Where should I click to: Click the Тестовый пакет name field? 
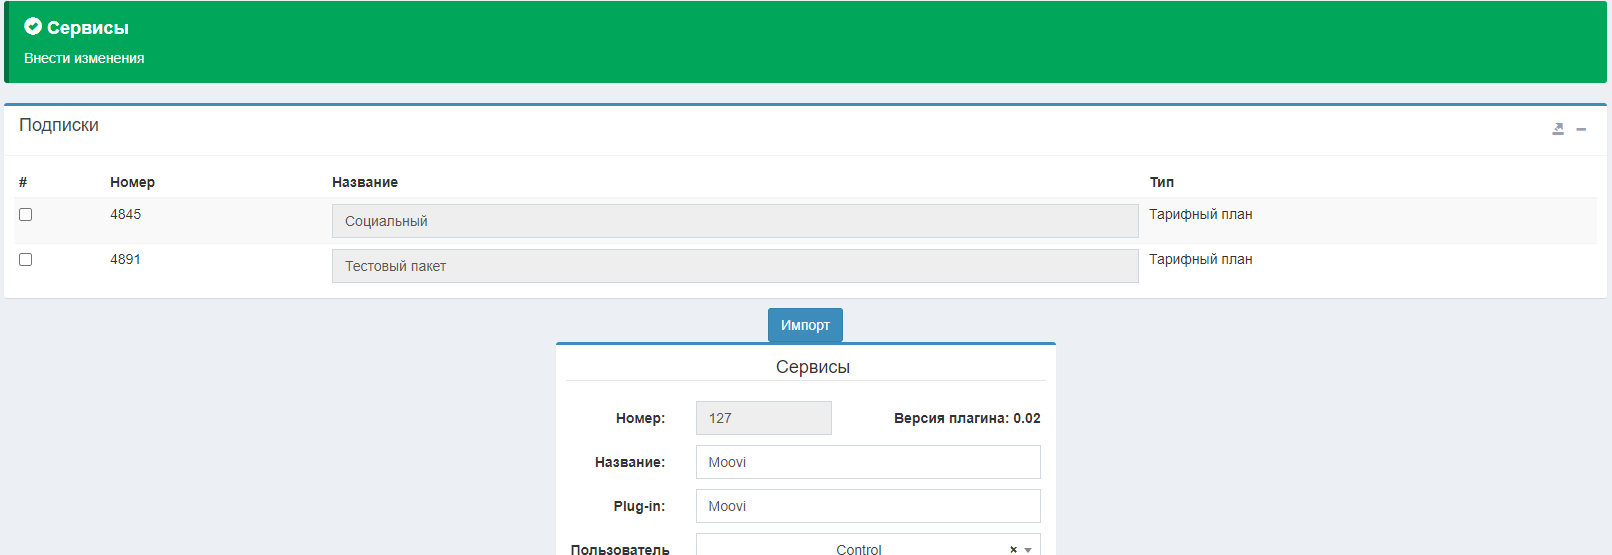pos(734,266)
